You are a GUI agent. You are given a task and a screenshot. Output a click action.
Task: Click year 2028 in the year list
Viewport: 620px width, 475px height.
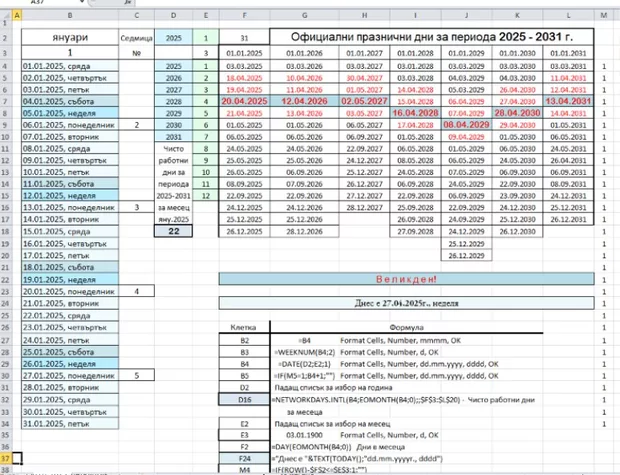tap(172, 102)
